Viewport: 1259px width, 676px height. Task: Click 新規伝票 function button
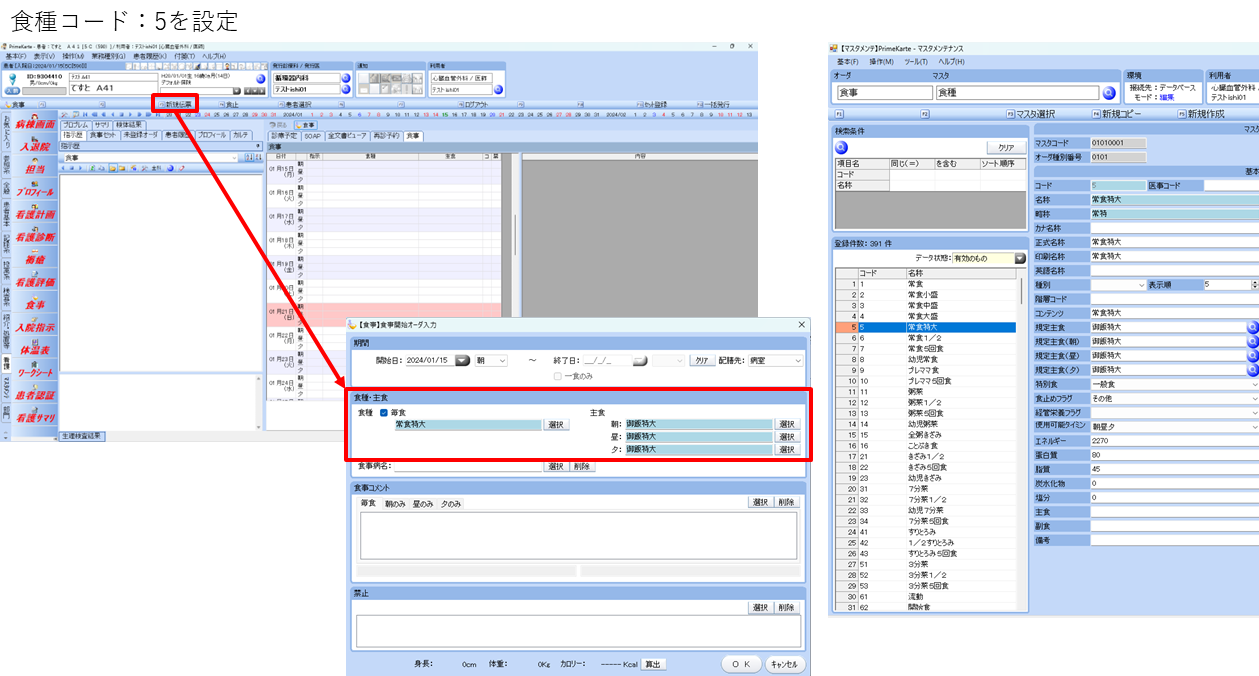pos(175,104)
